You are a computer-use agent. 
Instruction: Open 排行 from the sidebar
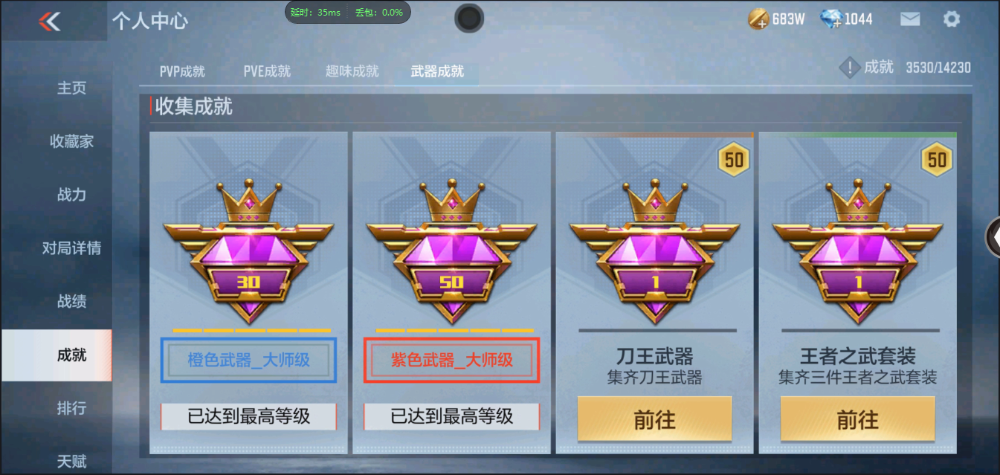click(71, 408)
